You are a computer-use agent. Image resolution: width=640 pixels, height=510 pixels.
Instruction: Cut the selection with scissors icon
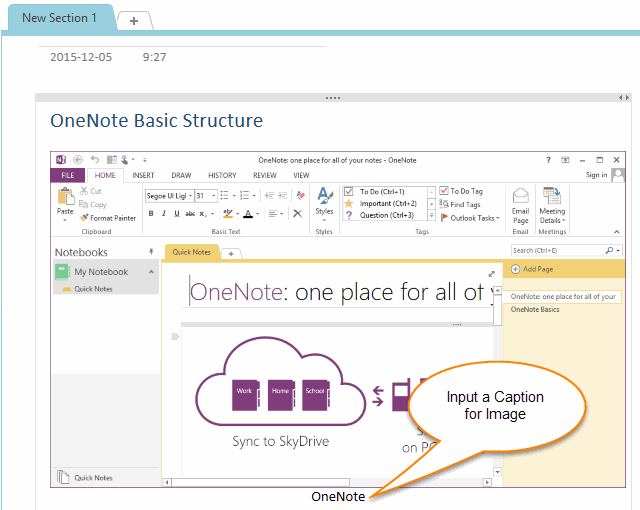84,191
